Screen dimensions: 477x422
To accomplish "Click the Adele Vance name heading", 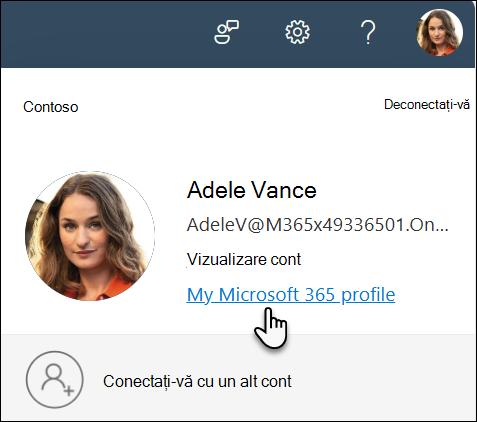I will point(252,190).
